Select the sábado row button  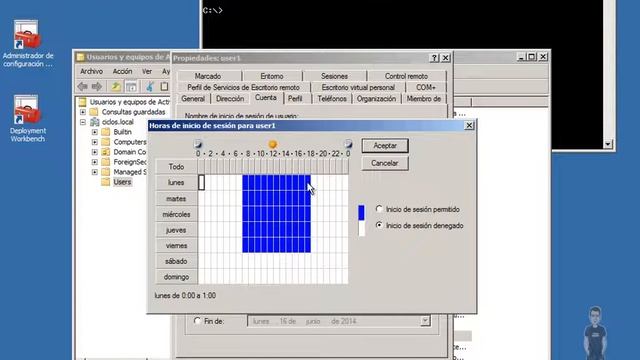176,261
